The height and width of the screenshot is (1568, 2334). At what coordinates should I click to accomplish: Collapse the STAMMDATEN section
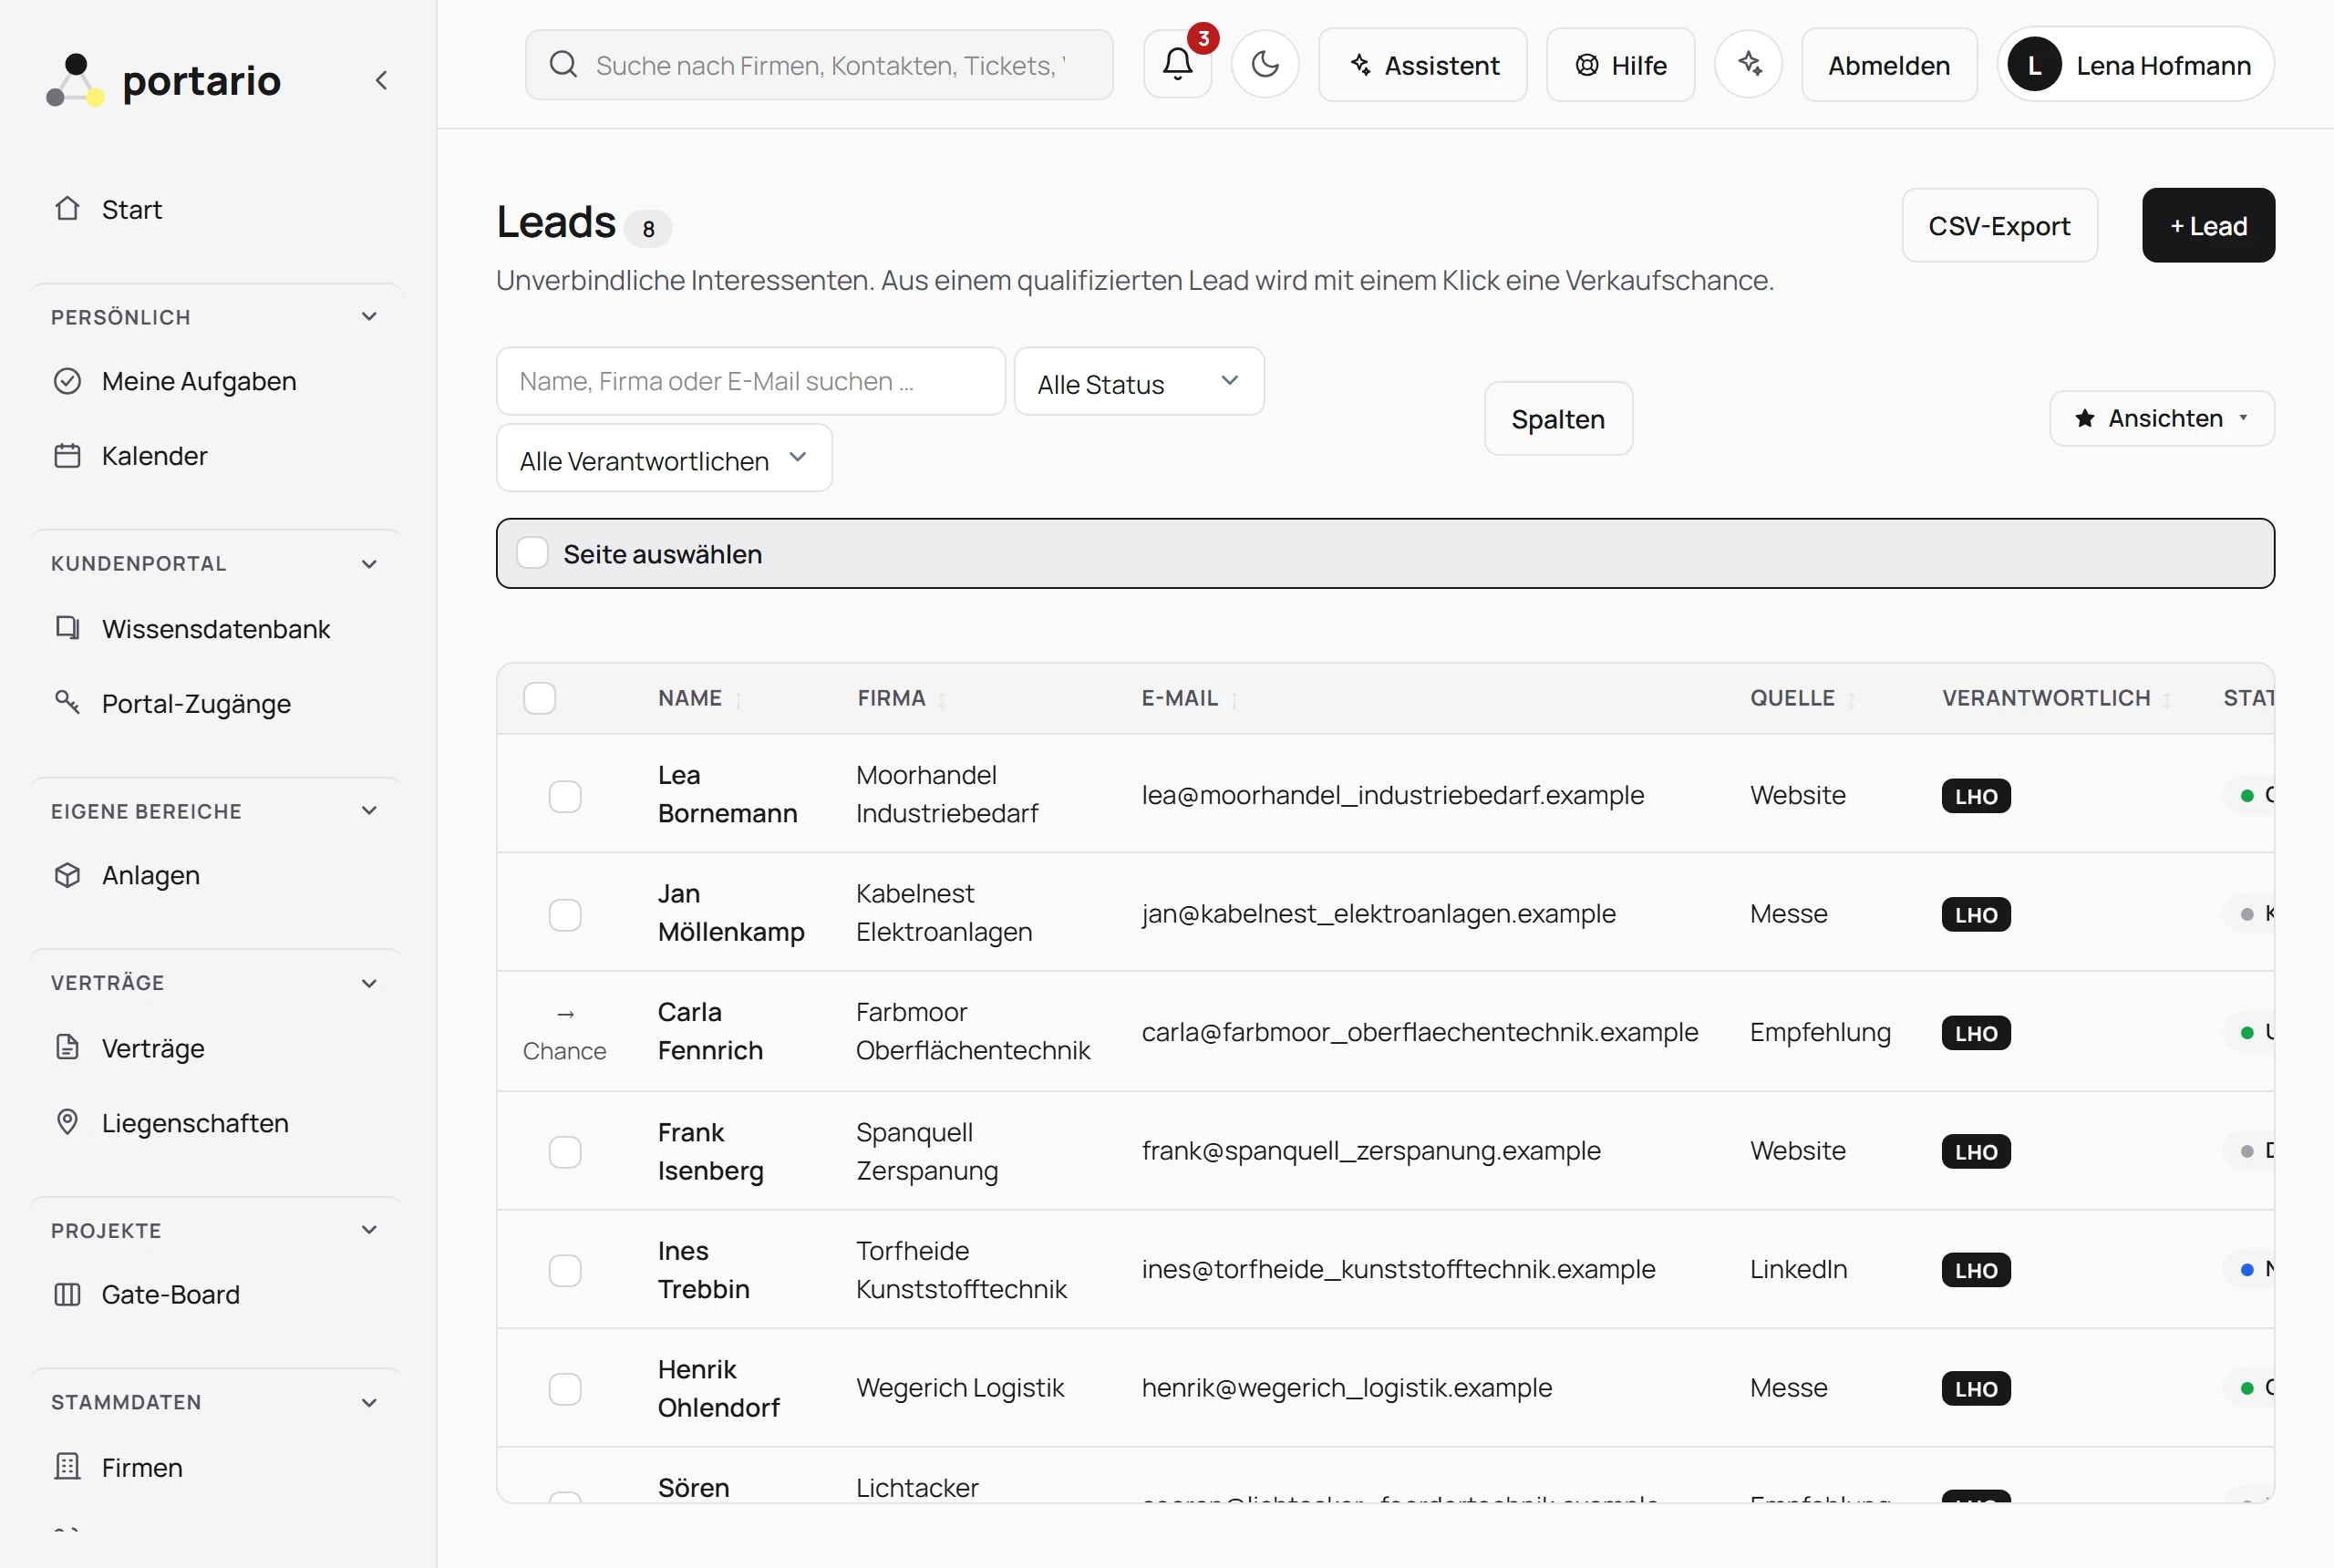click(x=369, y=1402)
